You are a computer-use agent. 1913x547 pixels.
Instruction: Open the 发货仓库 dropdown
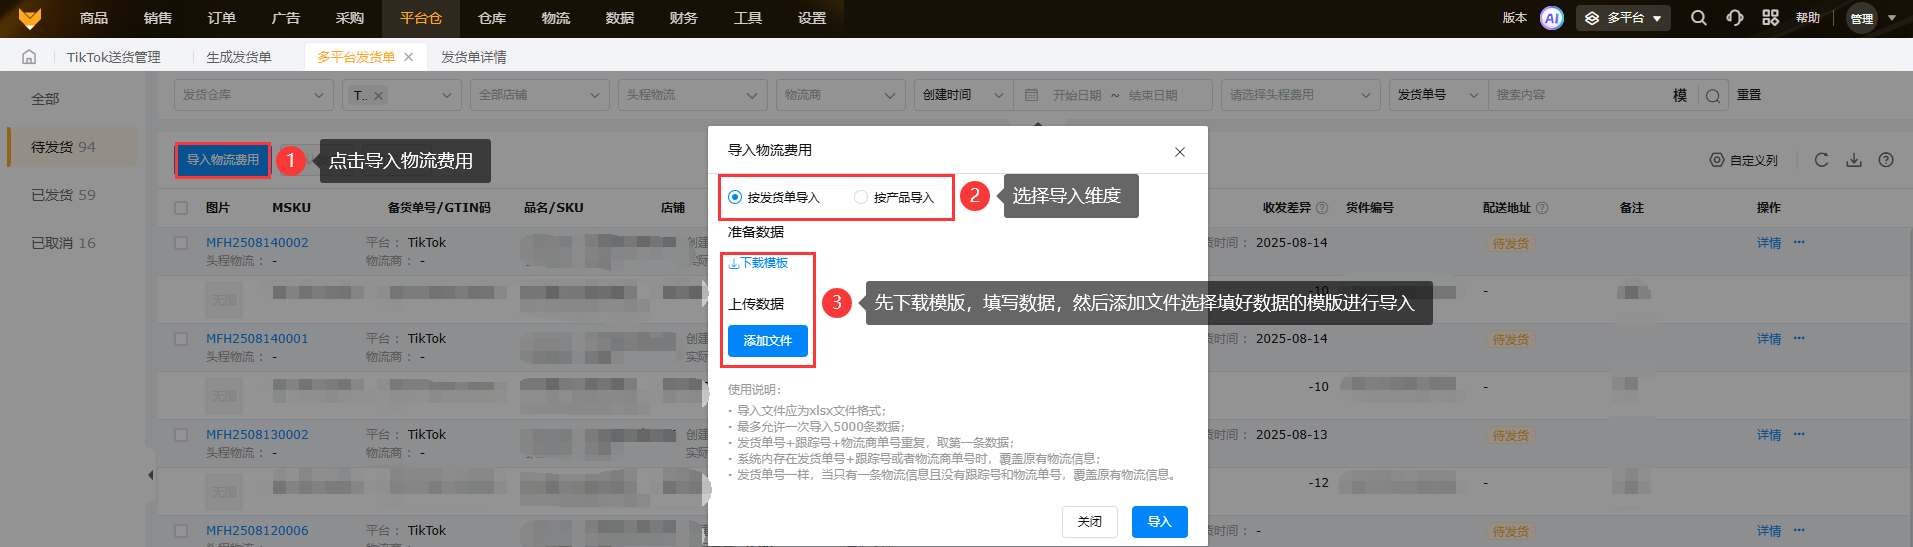click(253, 95)
